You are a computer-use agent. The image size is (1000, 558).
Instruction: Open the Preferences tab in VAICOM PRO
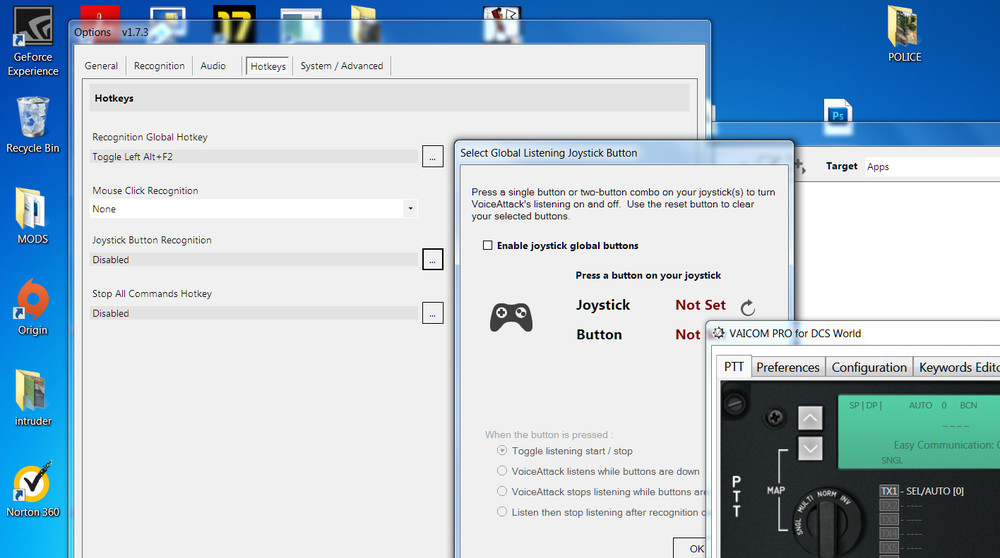point(788,367)
